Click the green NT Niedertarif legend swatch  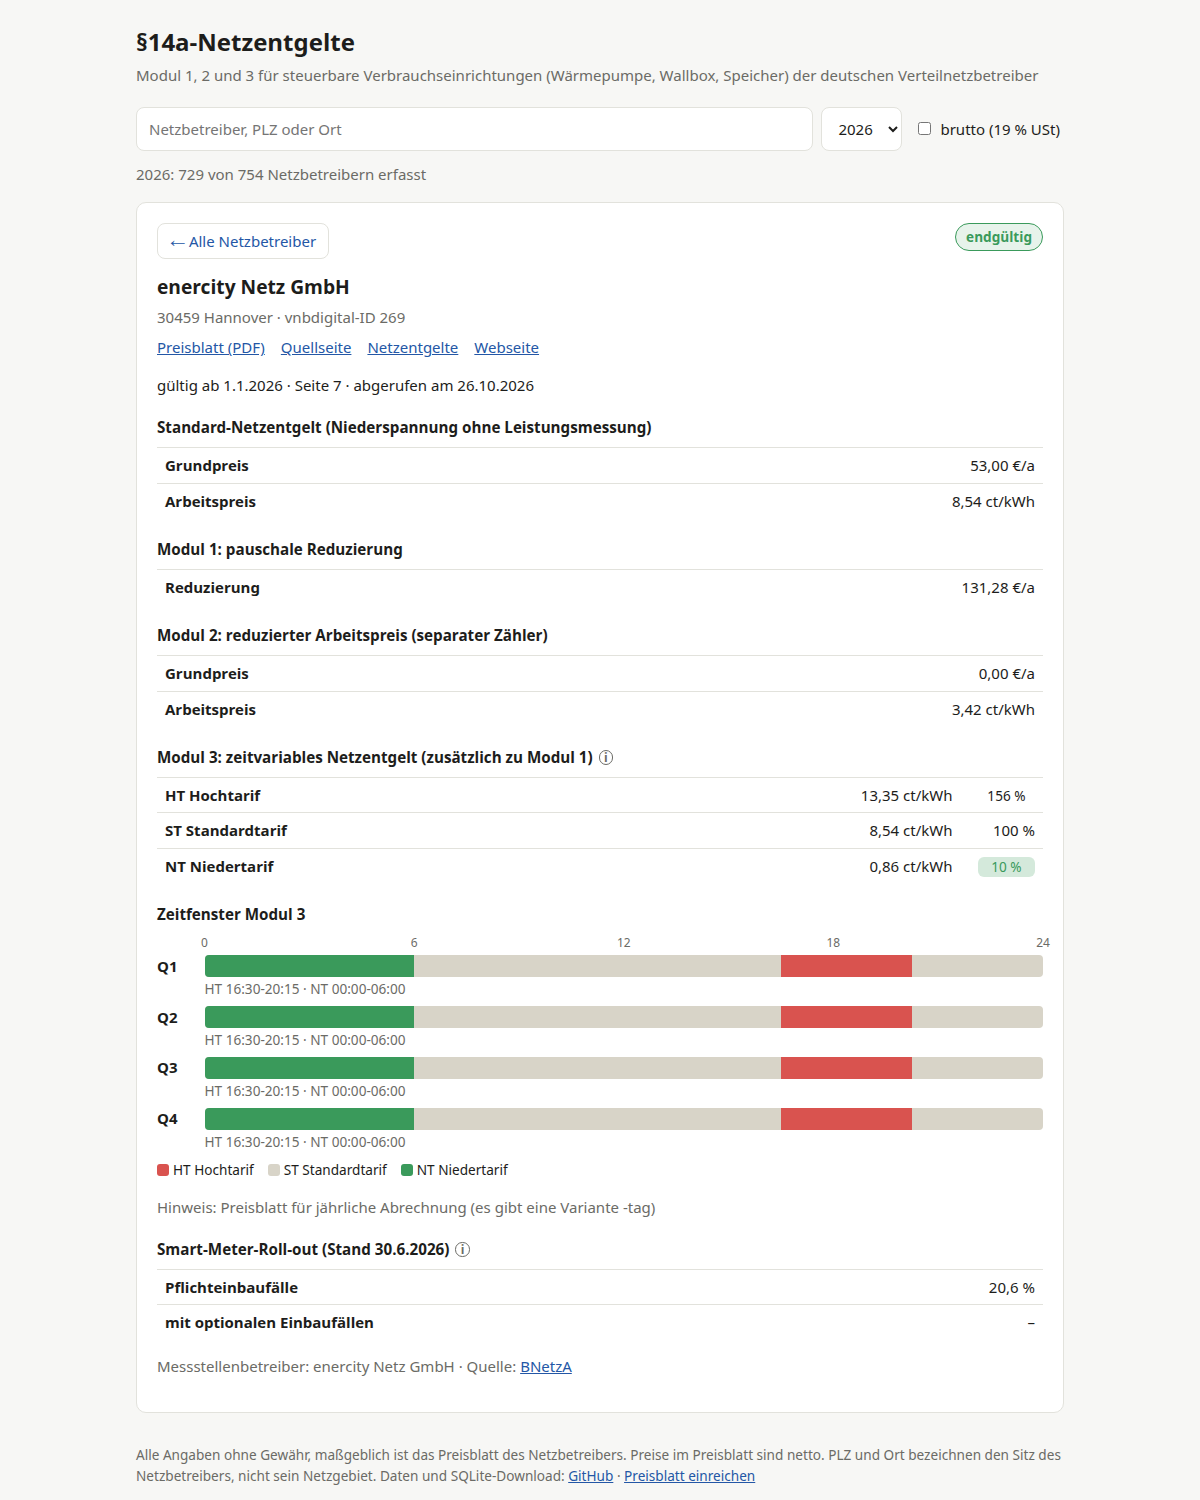407,1170
